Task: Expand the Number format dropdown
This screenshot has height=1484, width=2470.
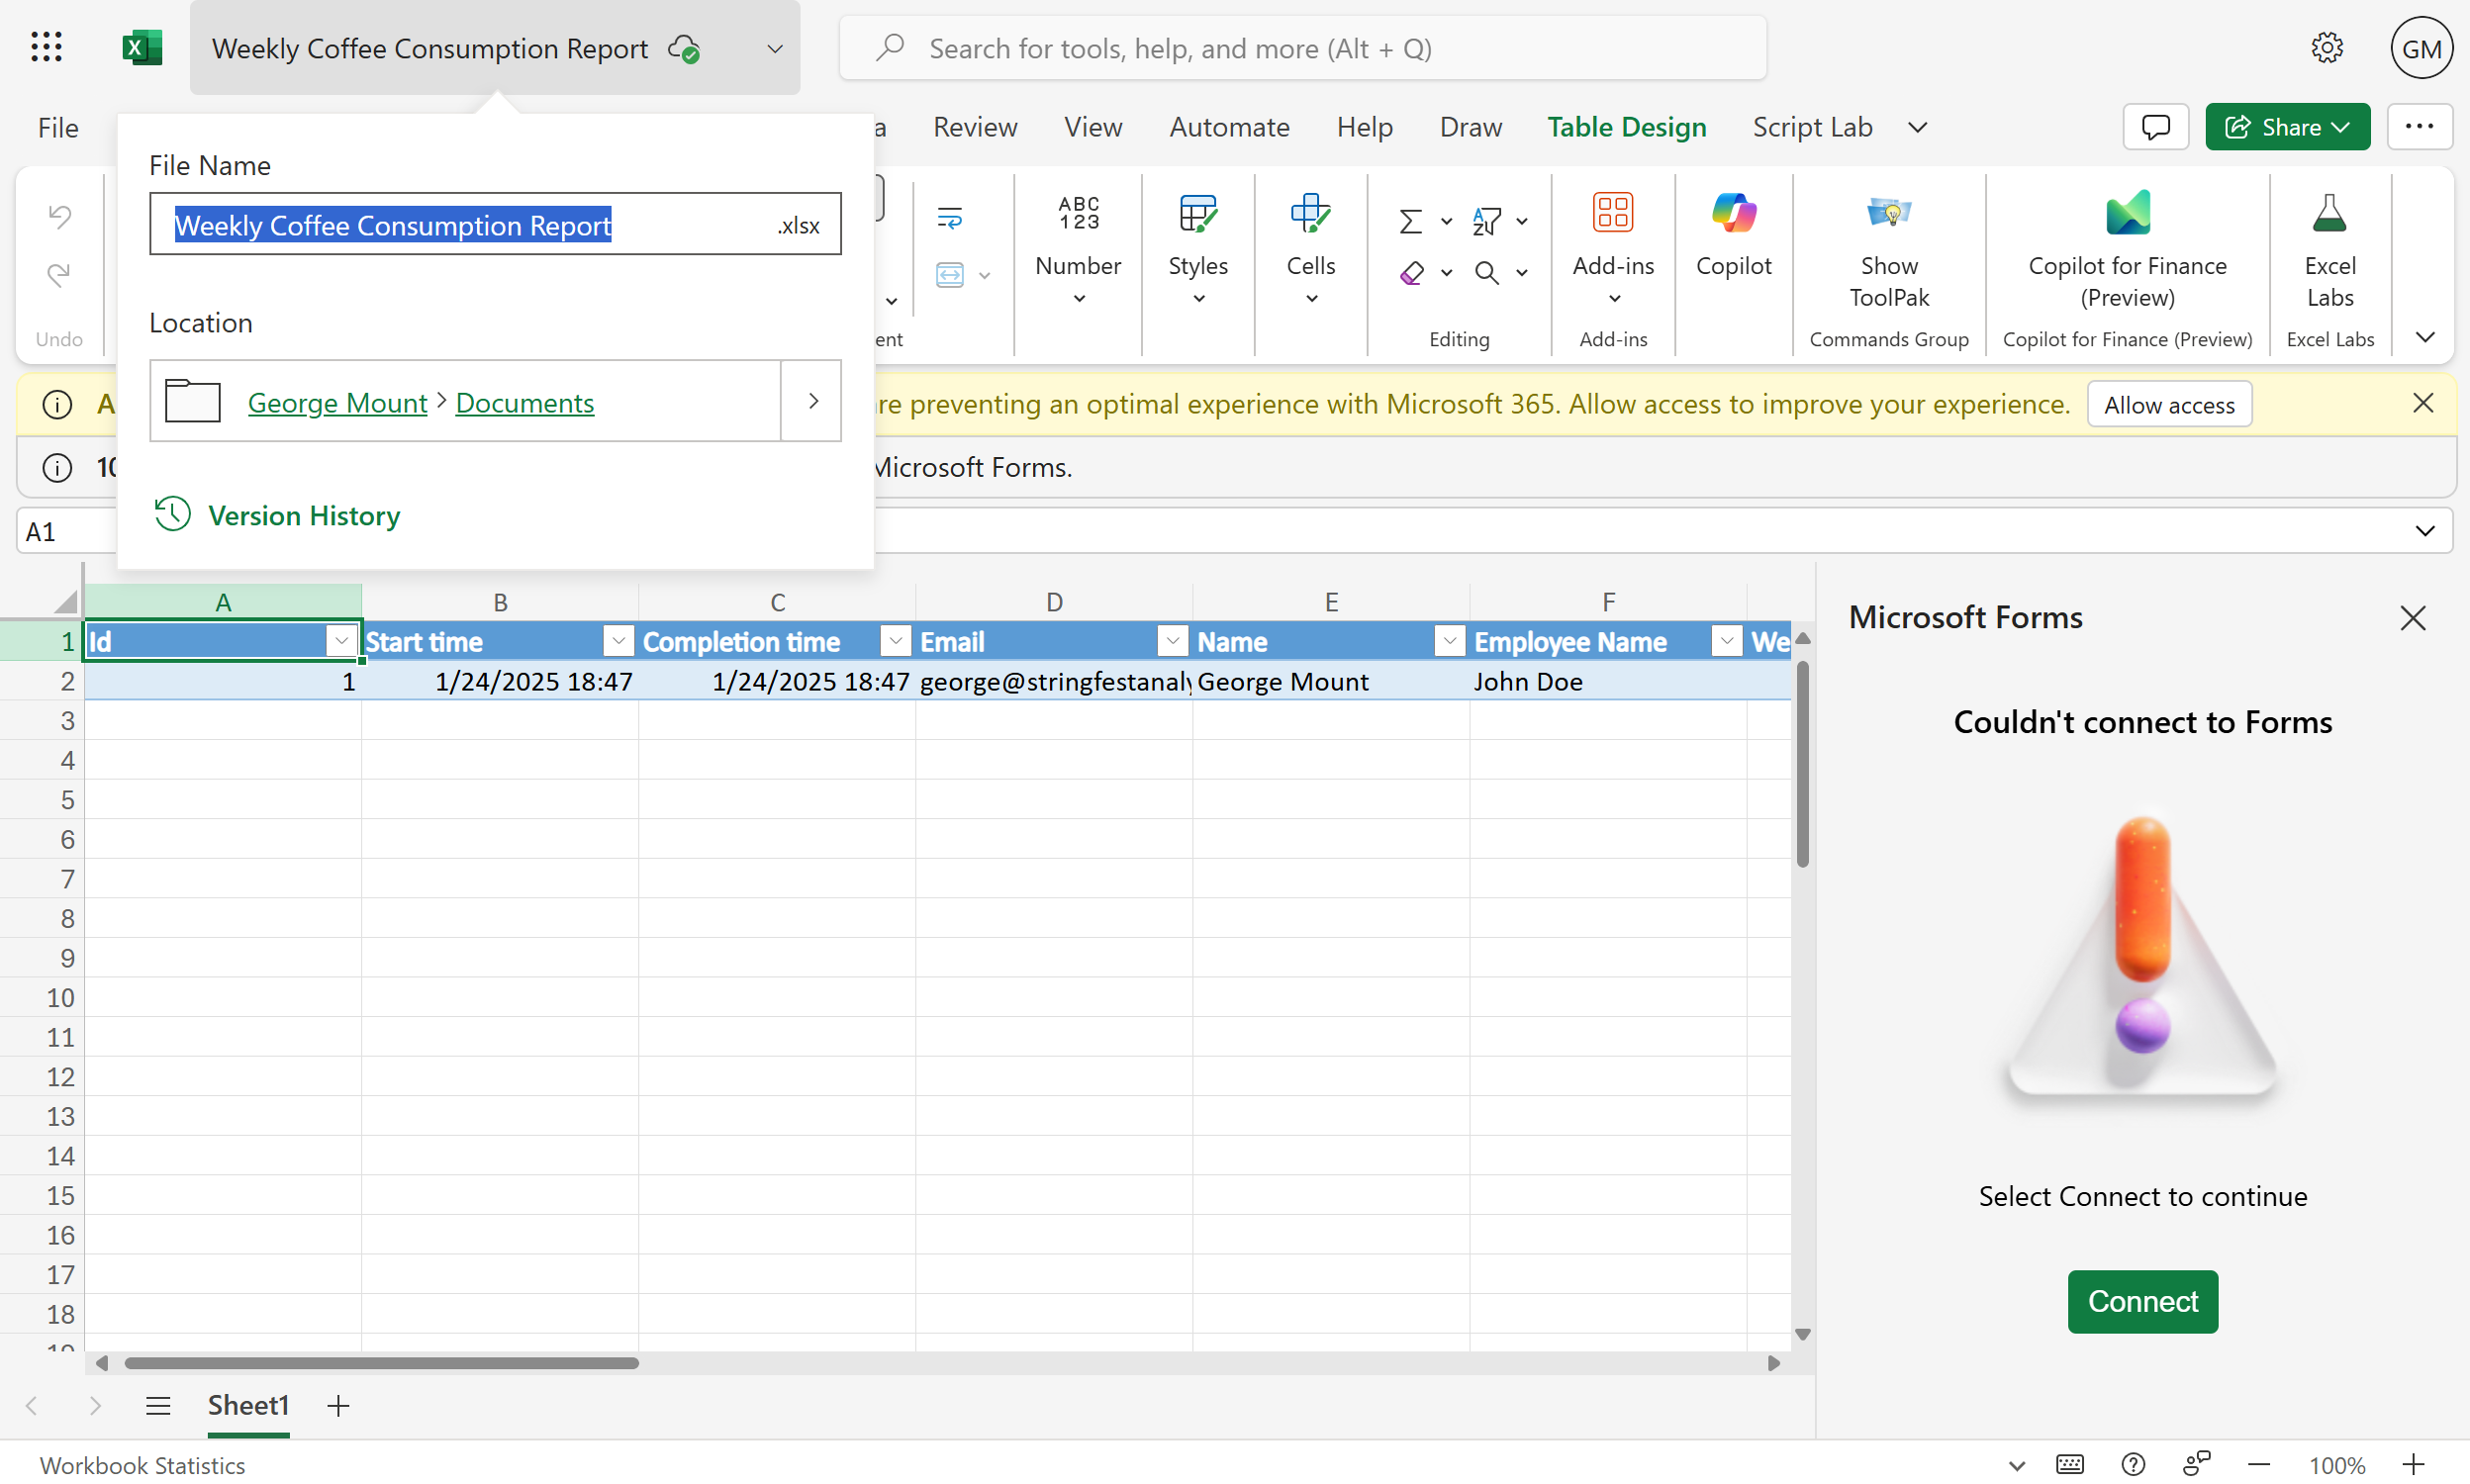Action: (1078, 298)
